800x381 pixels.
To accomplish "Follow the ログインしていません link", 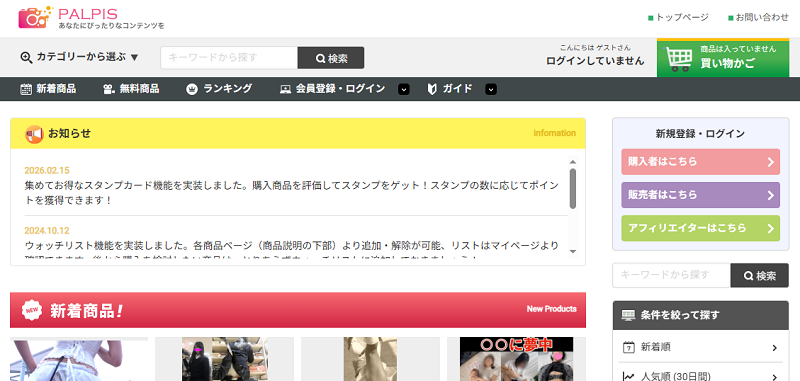I will 595,61.
